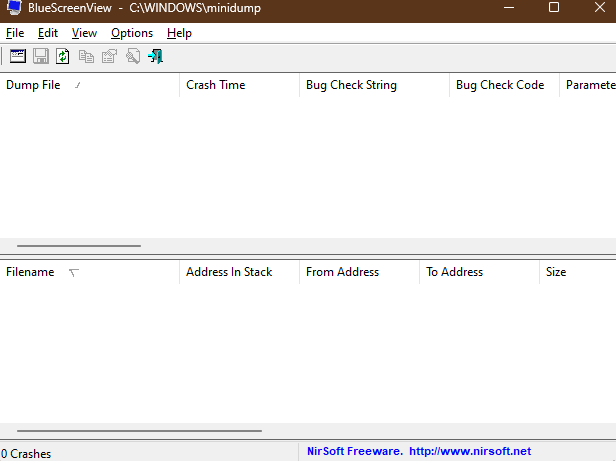The height and width of the screenshot is (461, 616).
Task: Click the '0 Crashes' status bar text
Action: (26, 454)
